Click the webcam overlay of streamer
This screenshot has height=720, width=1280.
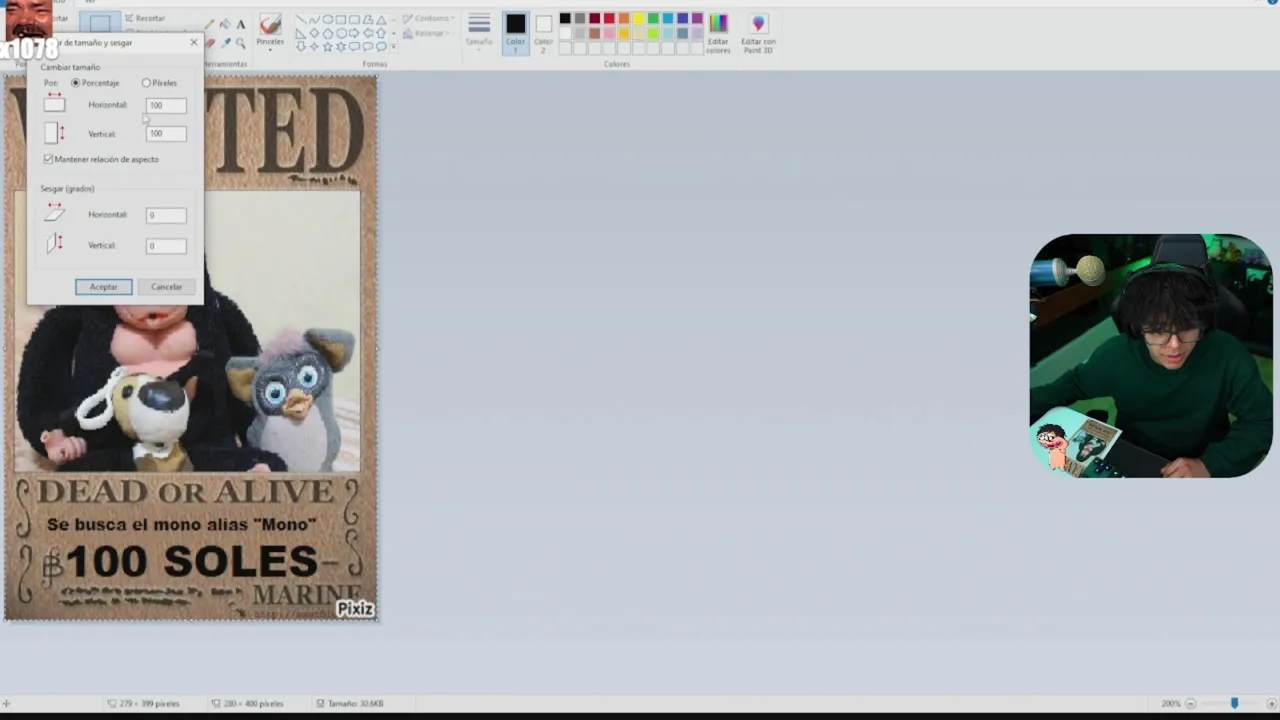(x=1151, y=356)
